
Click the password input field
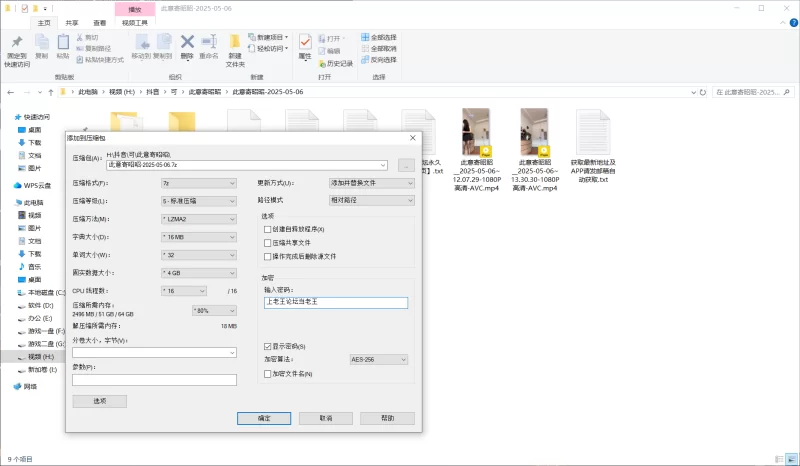coord(336,302)
